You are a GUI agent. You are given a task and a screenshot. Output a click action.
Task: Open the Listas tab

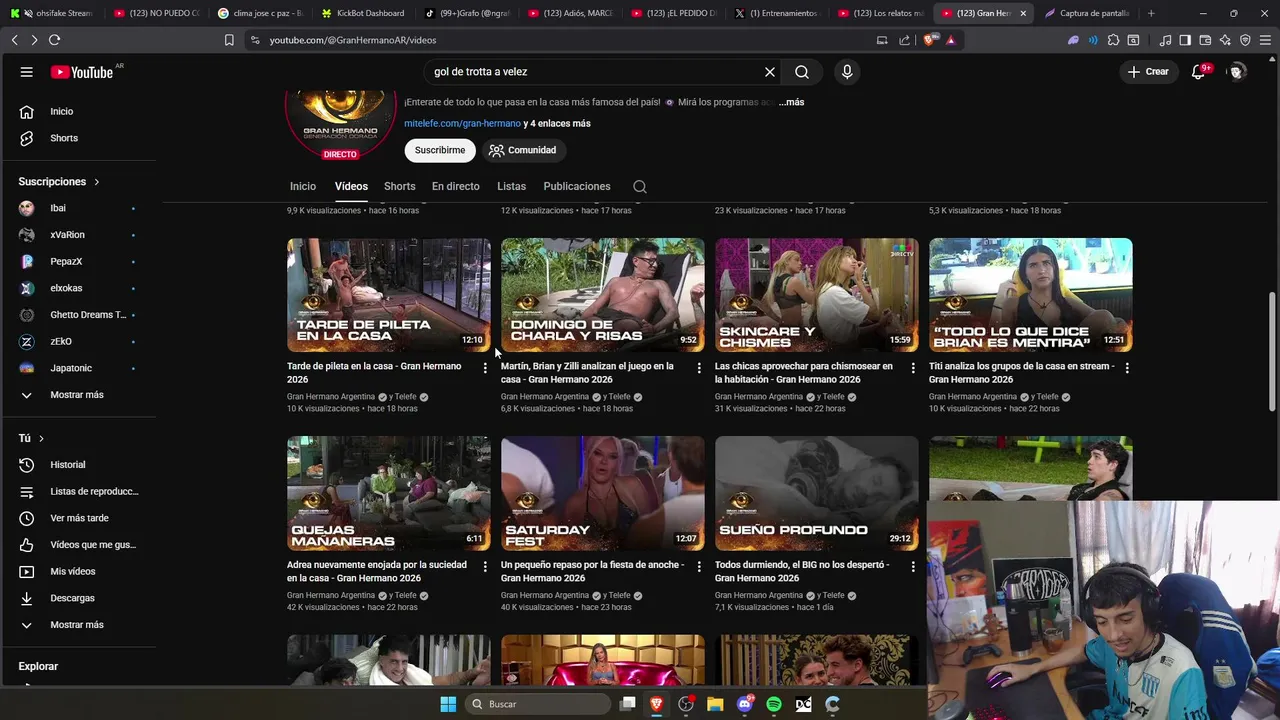[x=511, y=187]
